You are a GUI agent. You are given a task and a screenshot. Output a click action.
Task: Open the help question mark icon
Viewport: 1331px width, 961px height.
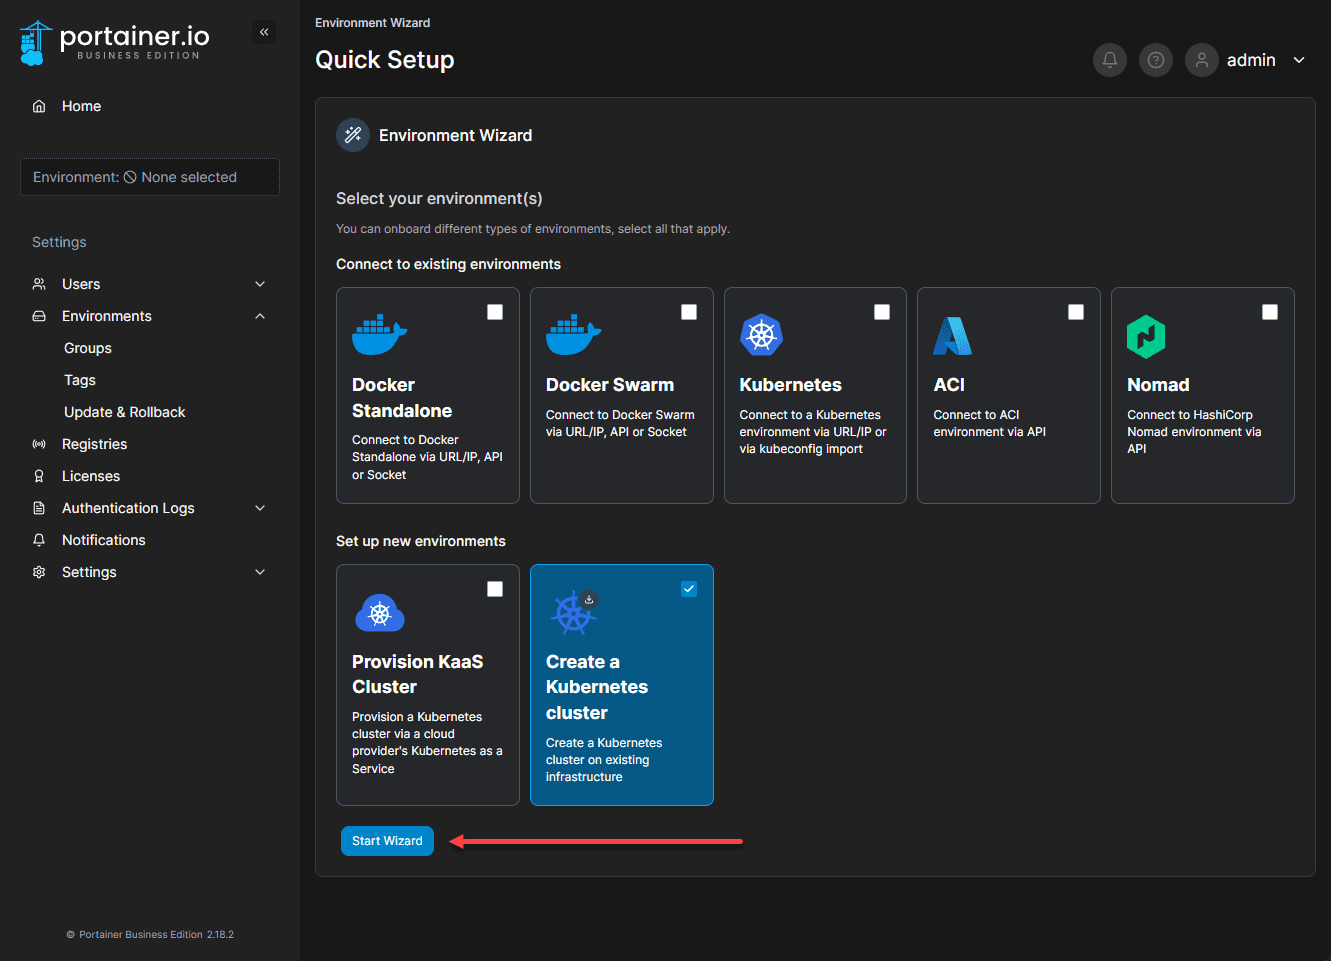coord(1155,60)
